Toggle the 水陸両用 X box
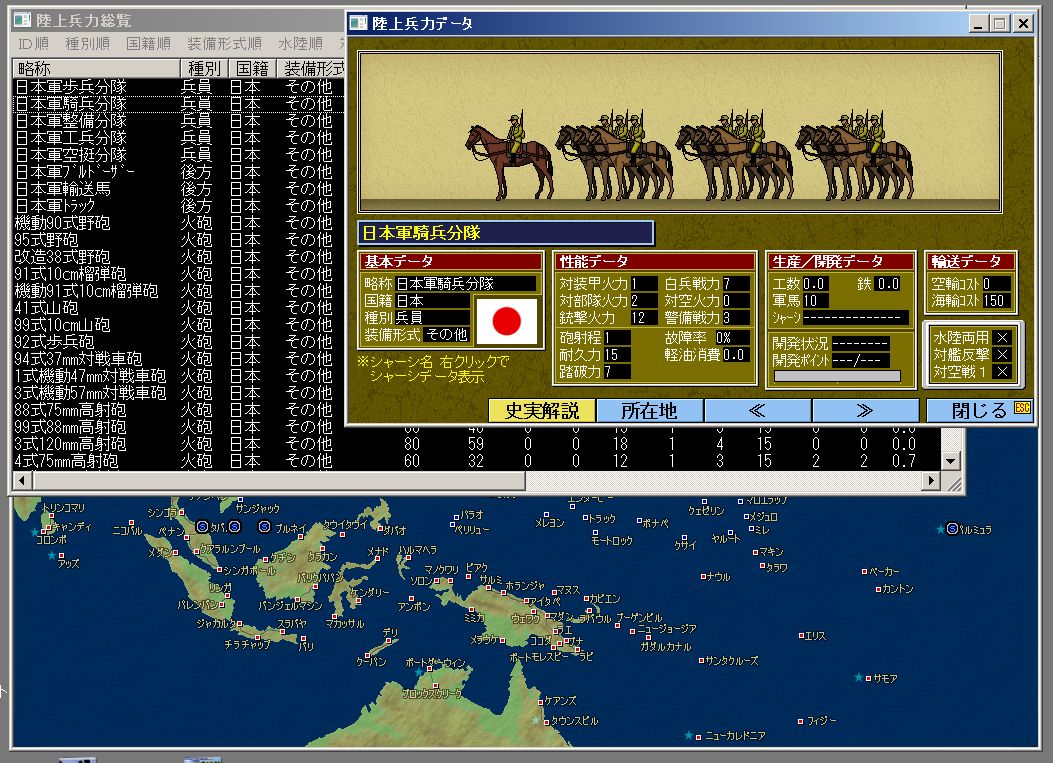Screen dimensions: 1053x763 [x=1002, y=338]
